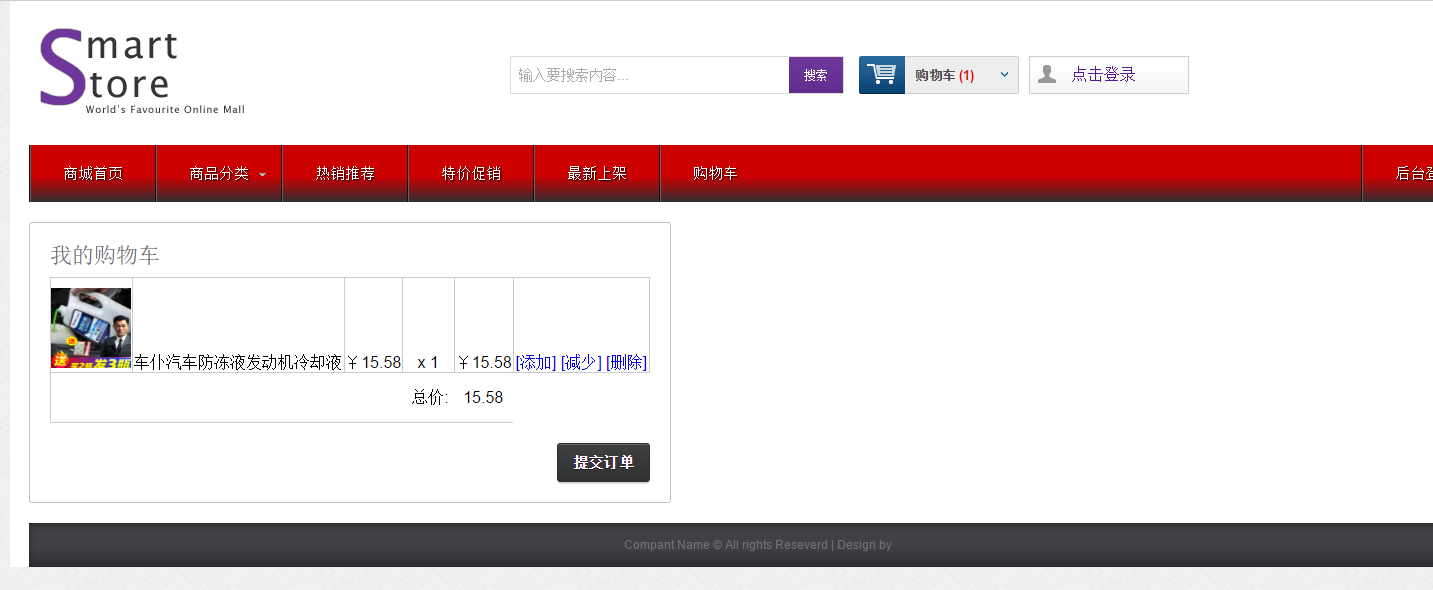
Task: Open 热销推荐 navigation item
Action: click(x=346, y=174)
